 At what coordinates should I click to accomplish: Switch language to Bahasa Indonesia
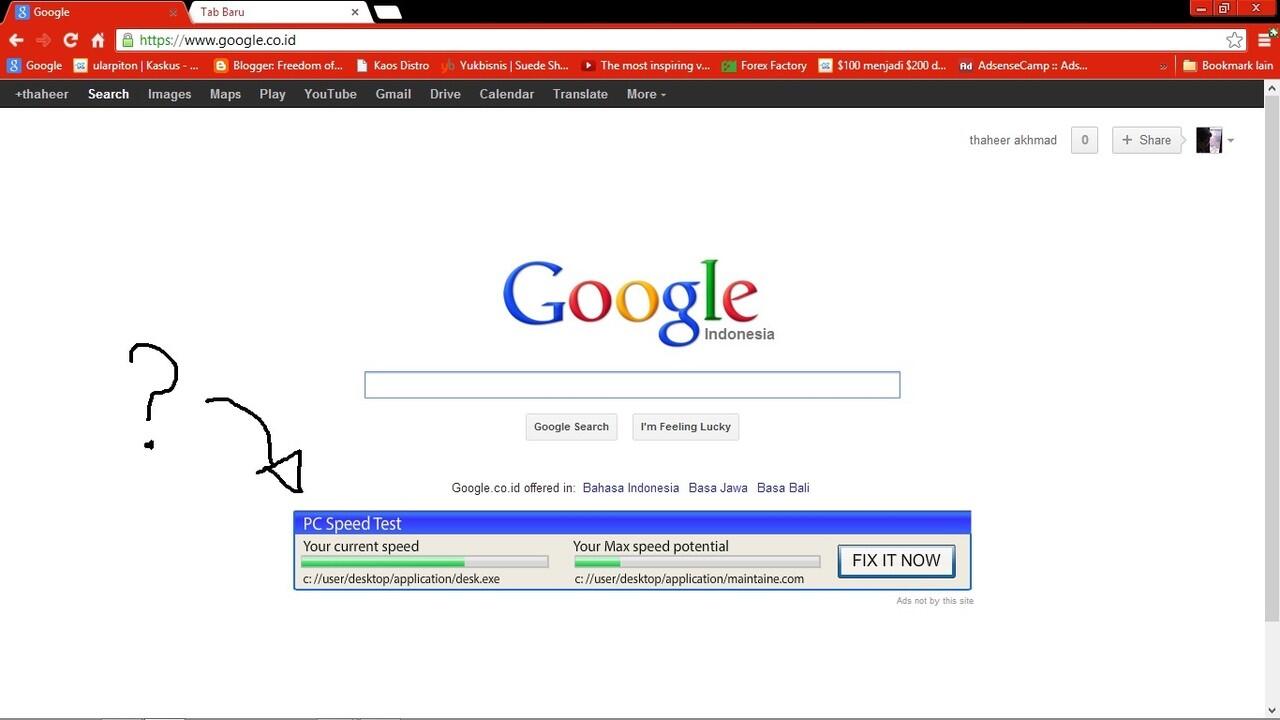tap(631, 488)
